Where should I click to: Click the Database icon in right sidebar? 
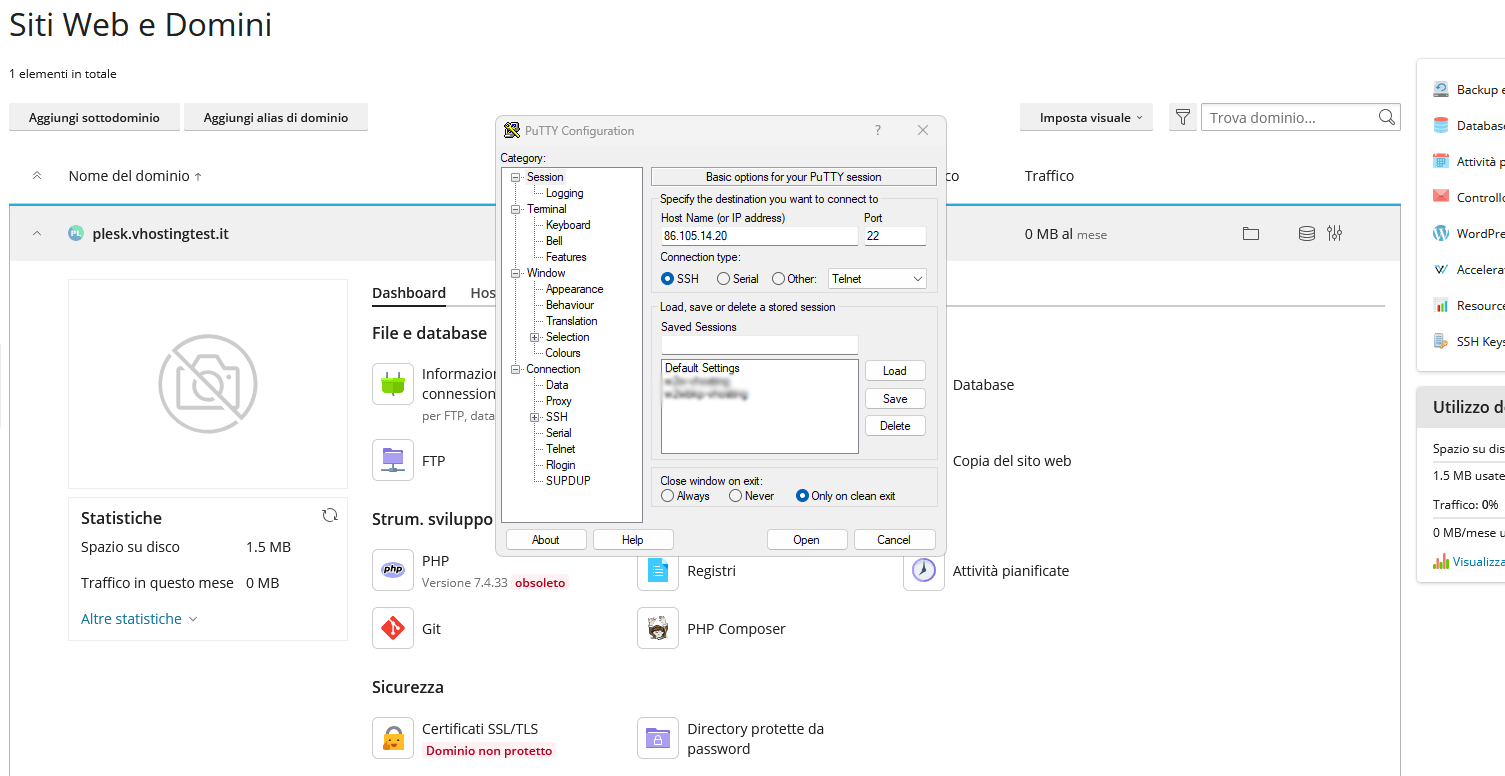[x=1441, y=125]
